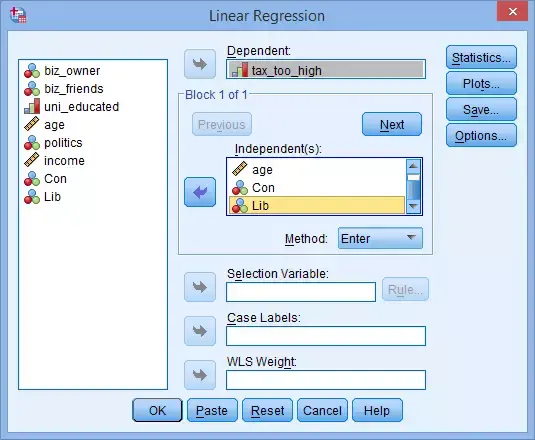Open the Statistics dialog
This screenshot has height=440, width=535.
coord(481,57)
